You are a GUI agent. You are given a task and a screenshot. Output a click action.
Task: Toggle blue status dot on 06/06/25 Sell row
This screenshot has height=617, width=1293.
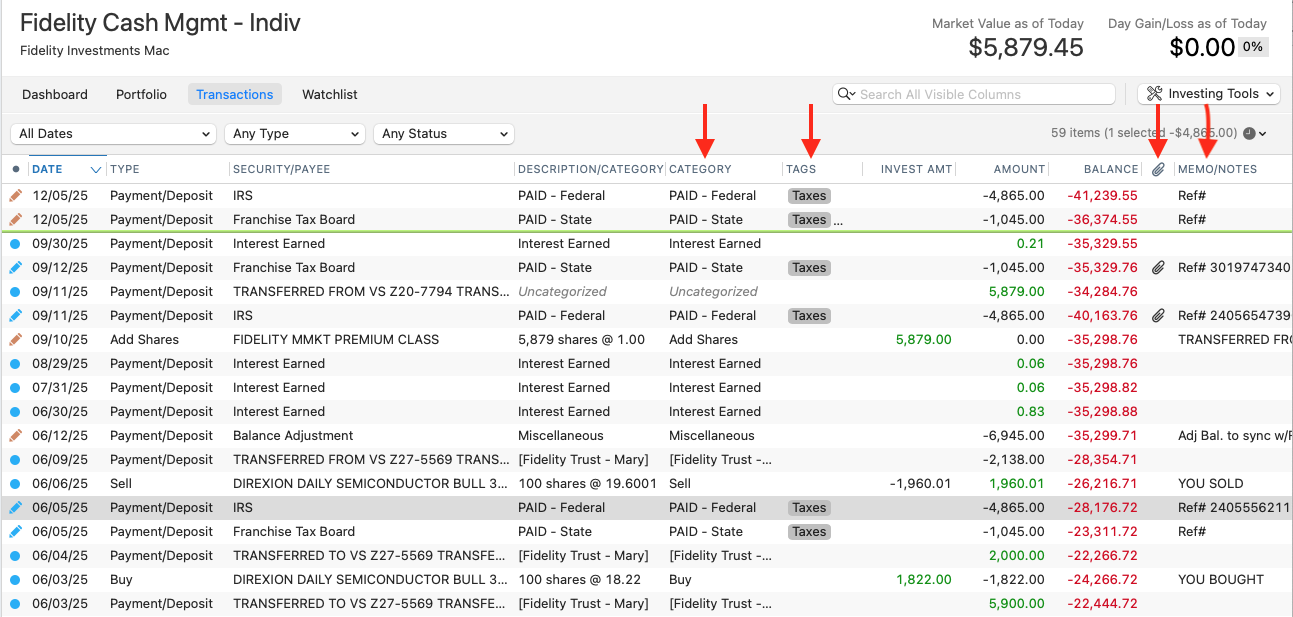[x=15, y=484]
